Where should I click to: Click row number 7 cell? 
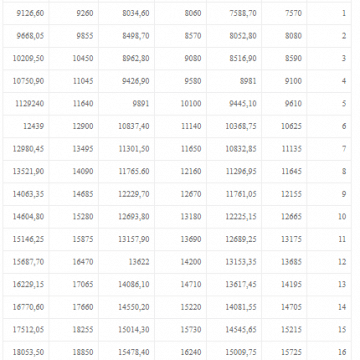pyautogui.click(x=329, y=149)
